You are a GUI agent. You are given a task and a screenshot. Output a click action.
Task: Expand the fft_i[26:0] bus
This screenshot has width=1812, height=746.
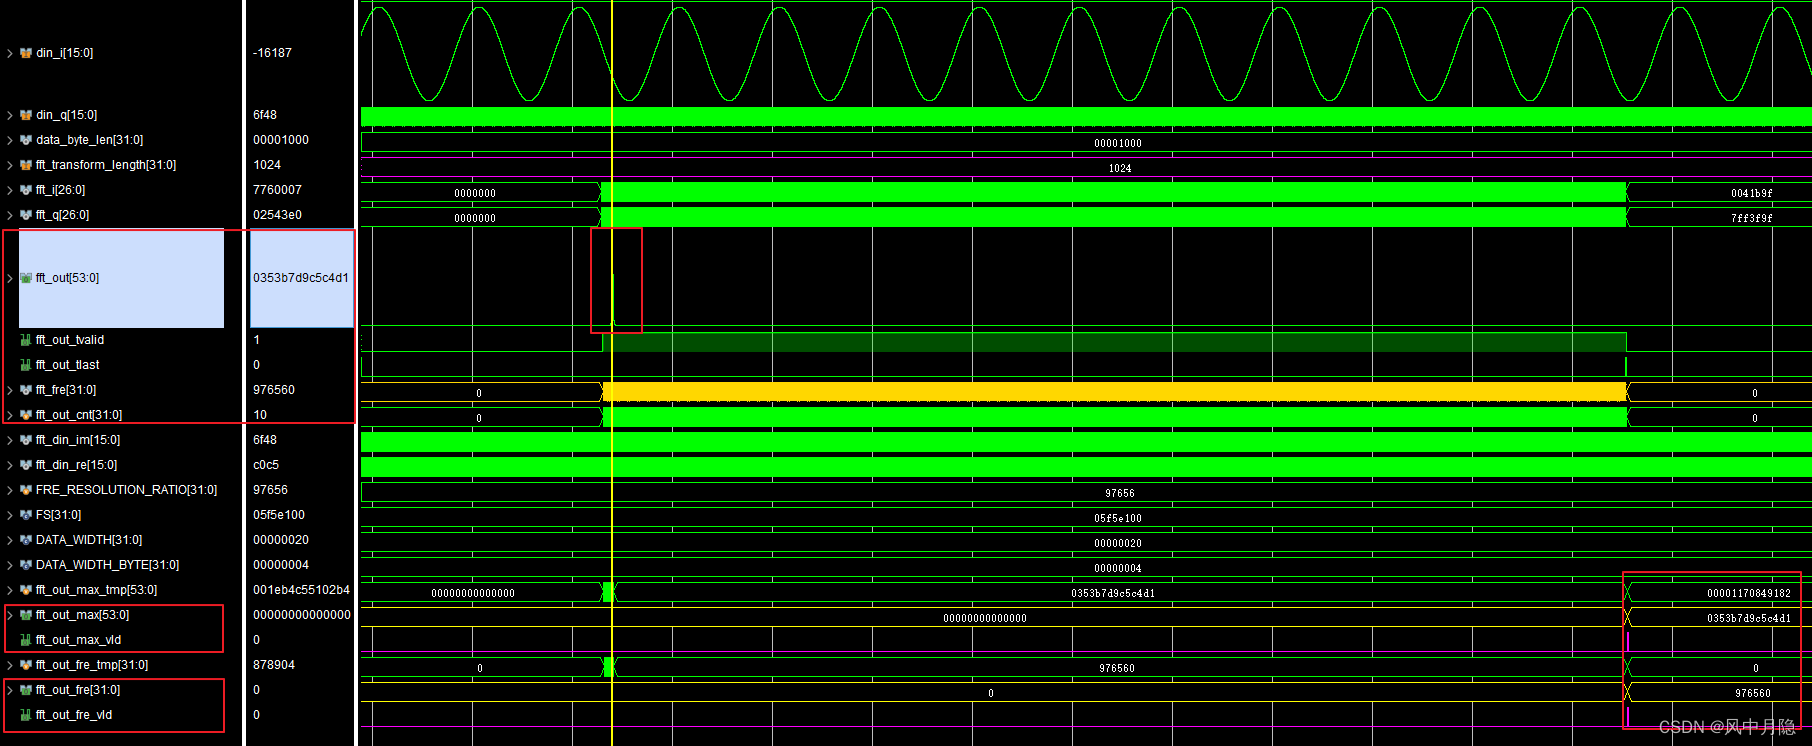pos(10,190)
